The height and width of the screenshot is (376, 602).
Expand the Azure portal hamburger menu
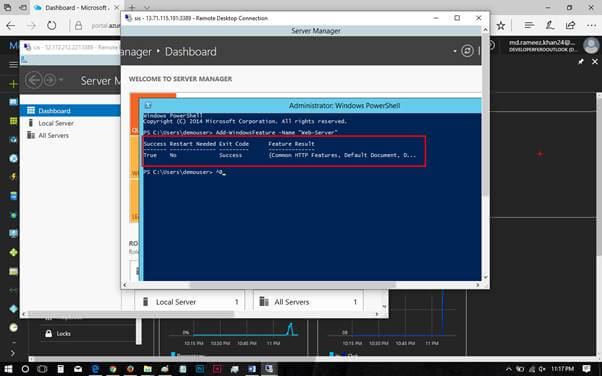[x=13, y=65]
